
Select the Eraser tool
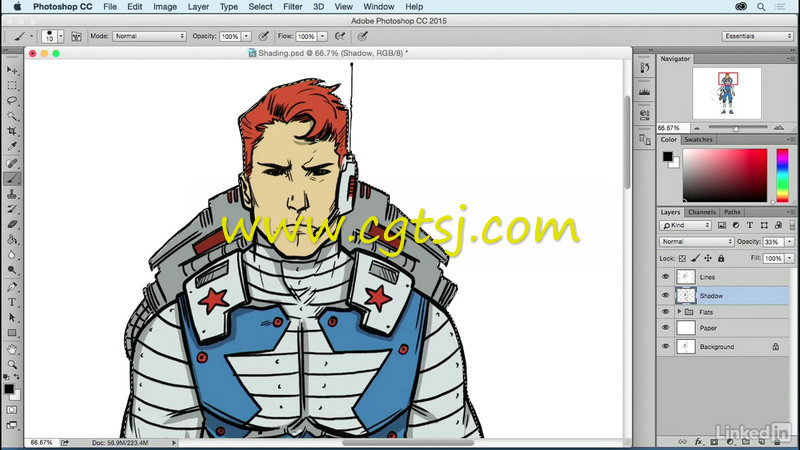[12, 224]
